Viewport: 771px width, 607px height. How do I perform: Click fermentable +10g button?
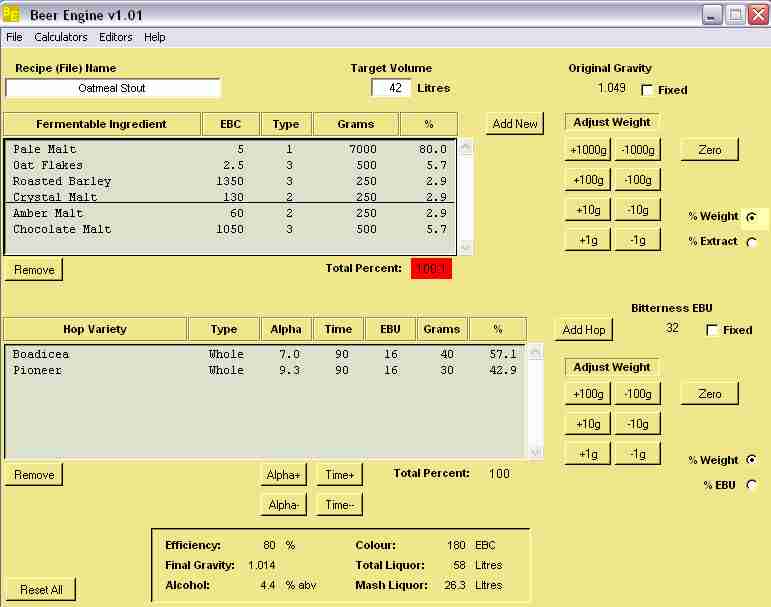tap(588, 210)
